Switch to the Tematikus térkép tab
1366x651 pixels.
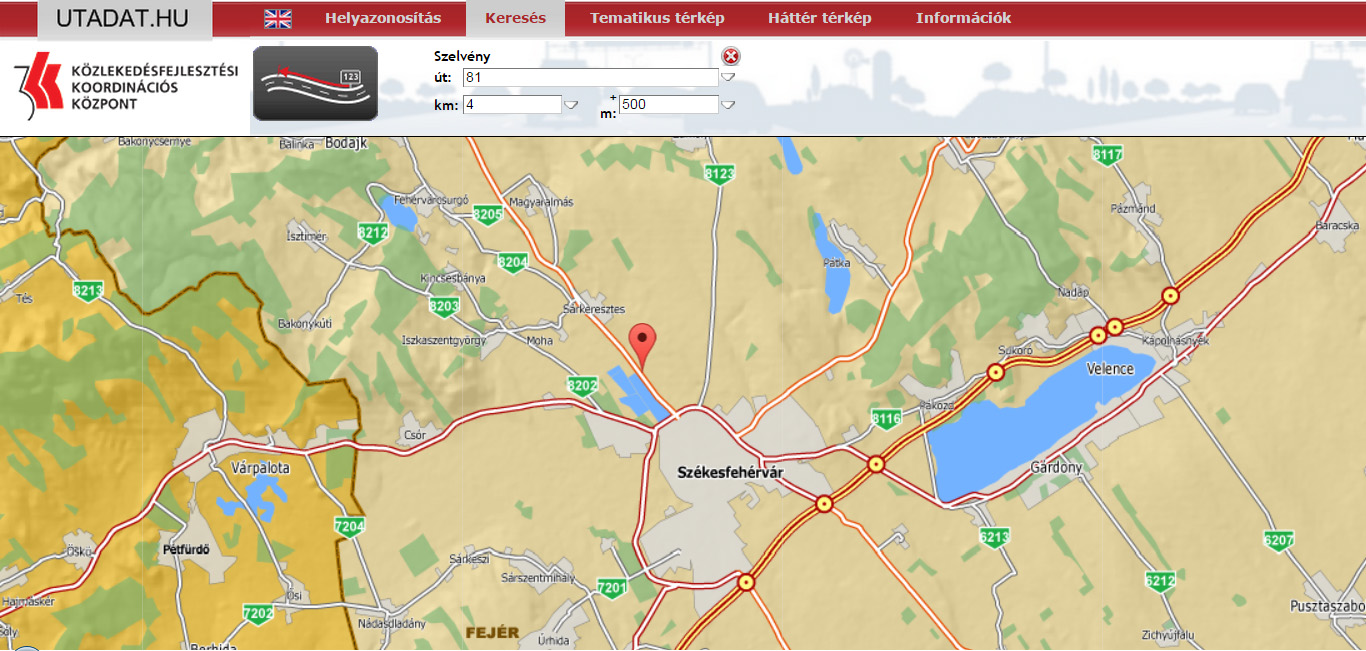click(x=657, y=18)
